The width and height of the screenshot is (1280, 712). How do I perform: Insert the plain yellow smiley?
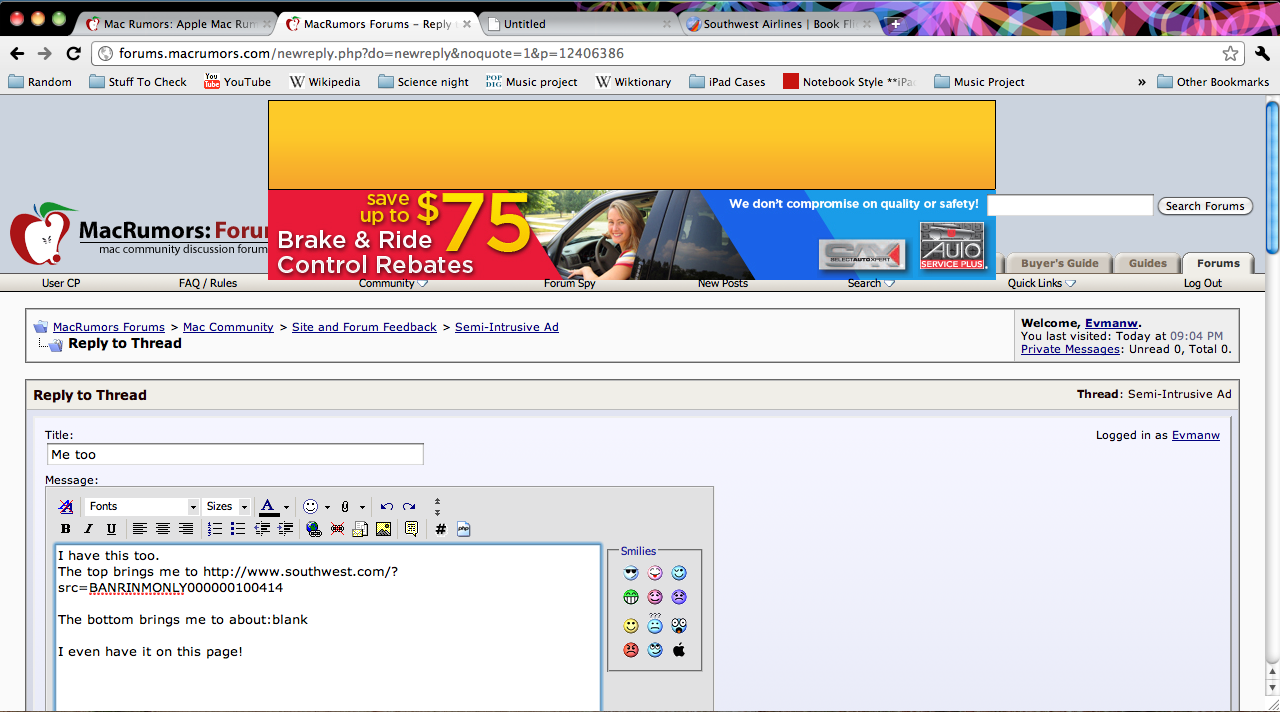(x=631, y=626)
